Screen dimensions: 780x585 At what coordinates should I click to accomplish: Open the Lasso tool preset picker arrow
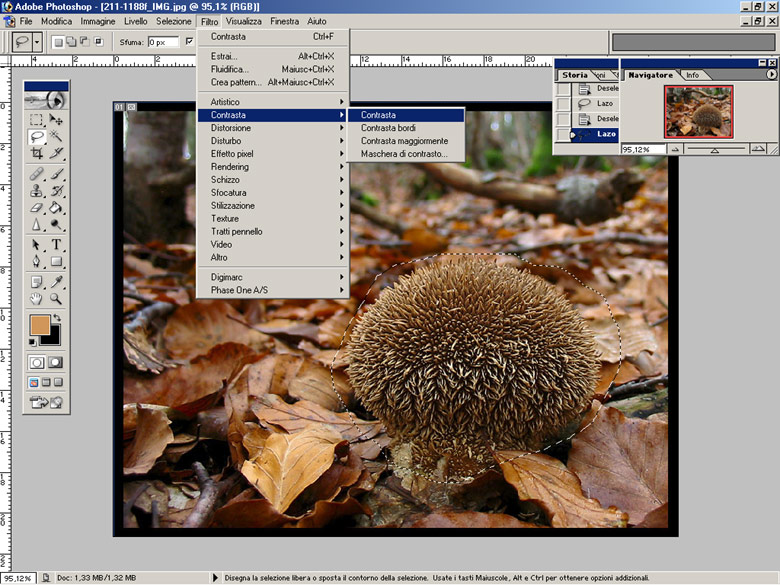tap(38, 42)
